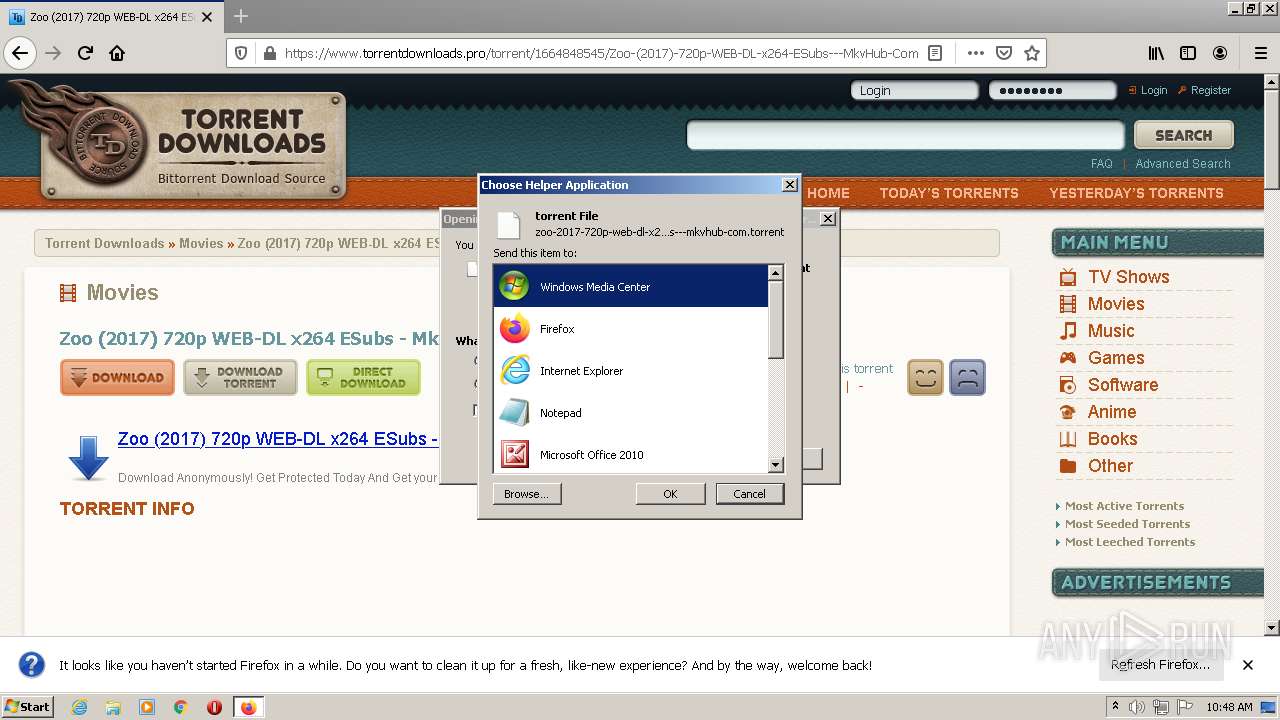The height and width of the screenshot is (720, 1280).
Task: Rate torrent with the happy face icon
Action: coord(925,378)
